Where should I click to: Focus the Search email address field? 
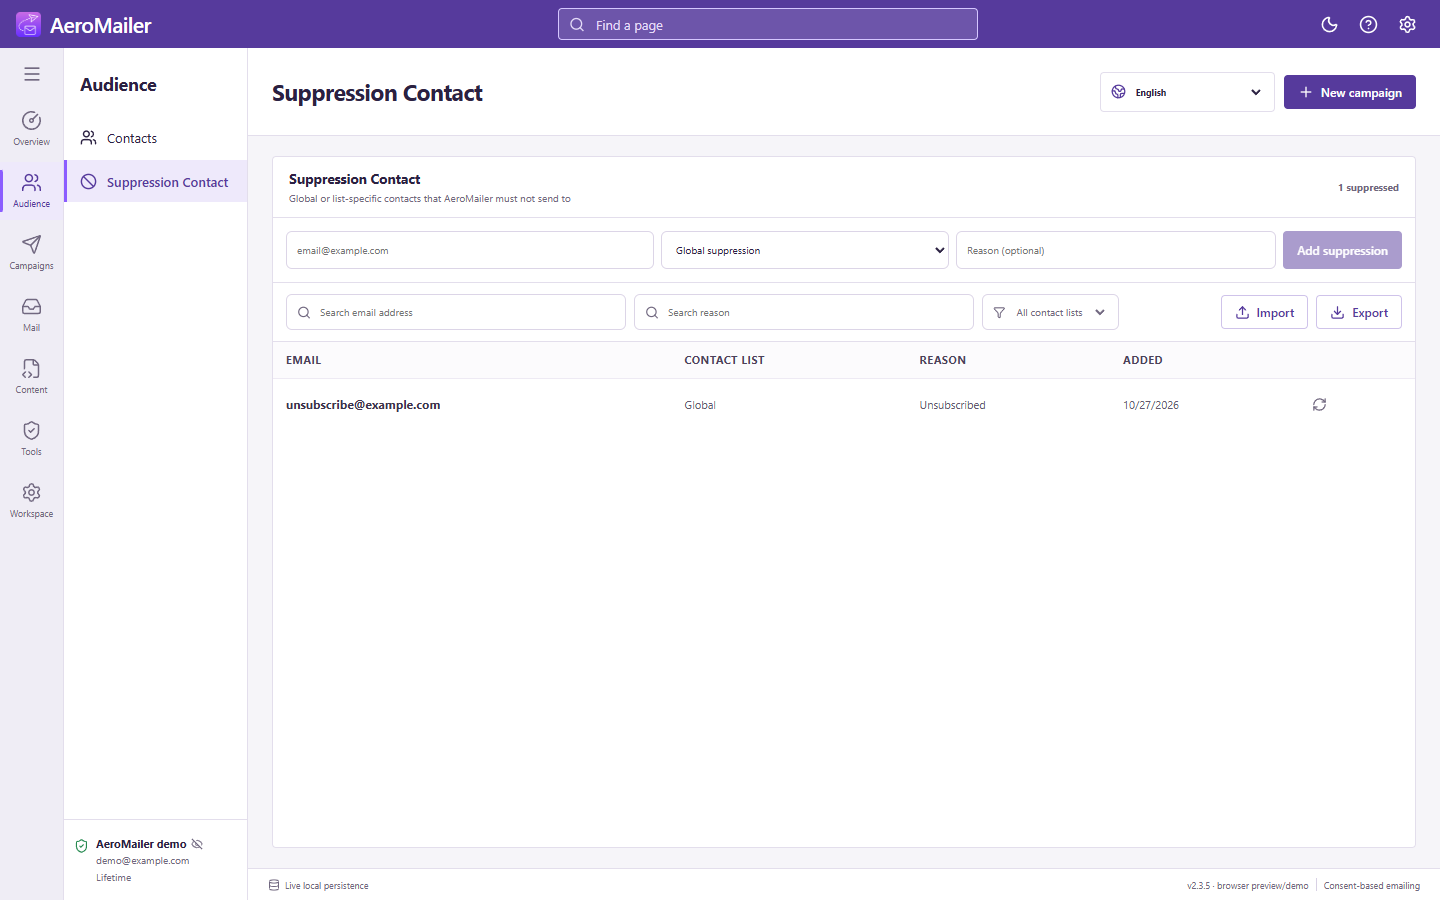(x=456, y=312)
